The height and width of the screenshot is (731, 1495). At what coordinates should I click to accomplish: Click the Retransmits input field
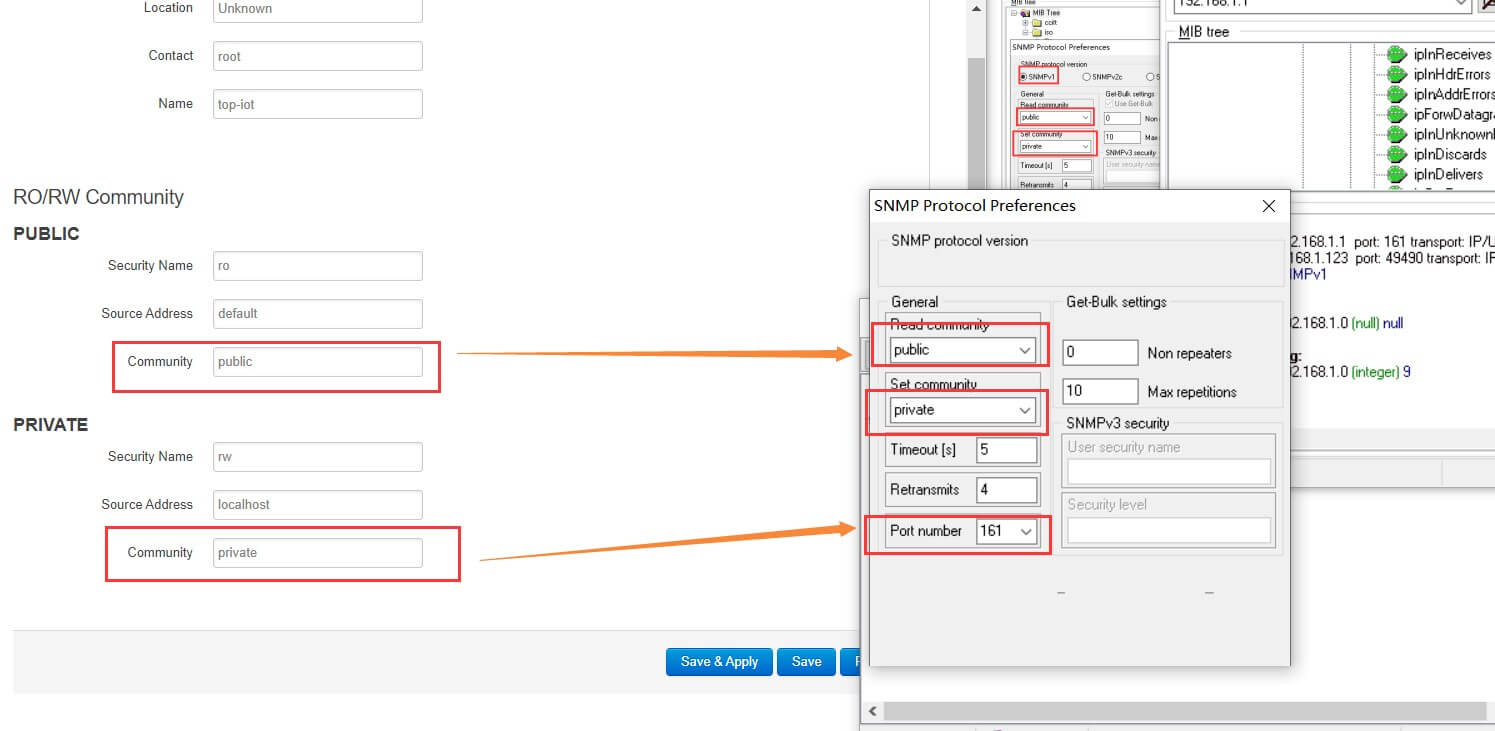pos(1006,490)
